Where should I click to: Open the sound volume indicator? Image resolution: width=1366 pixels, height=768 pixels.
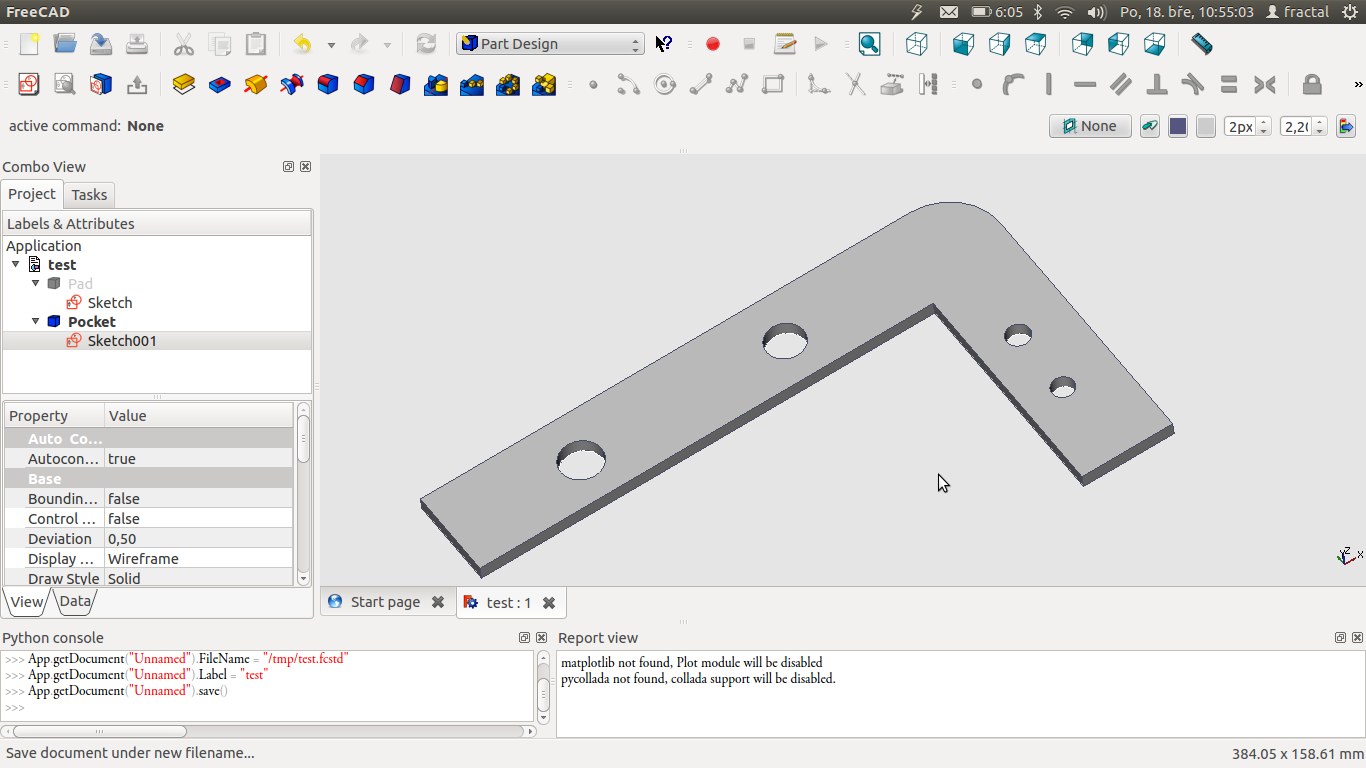click(x=1096, y=12)
